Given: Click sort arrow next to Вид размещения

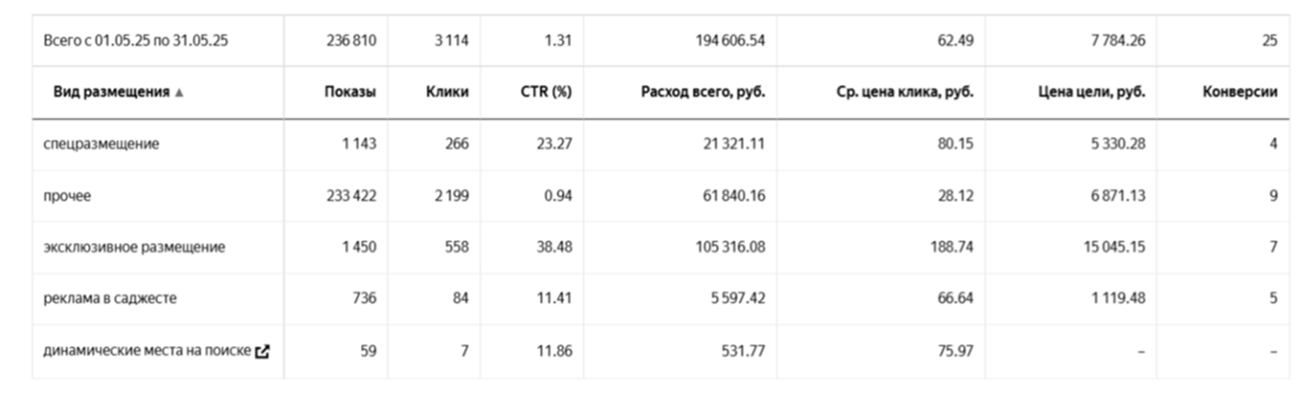Looking at the screenshot, I should coord(179,92).
